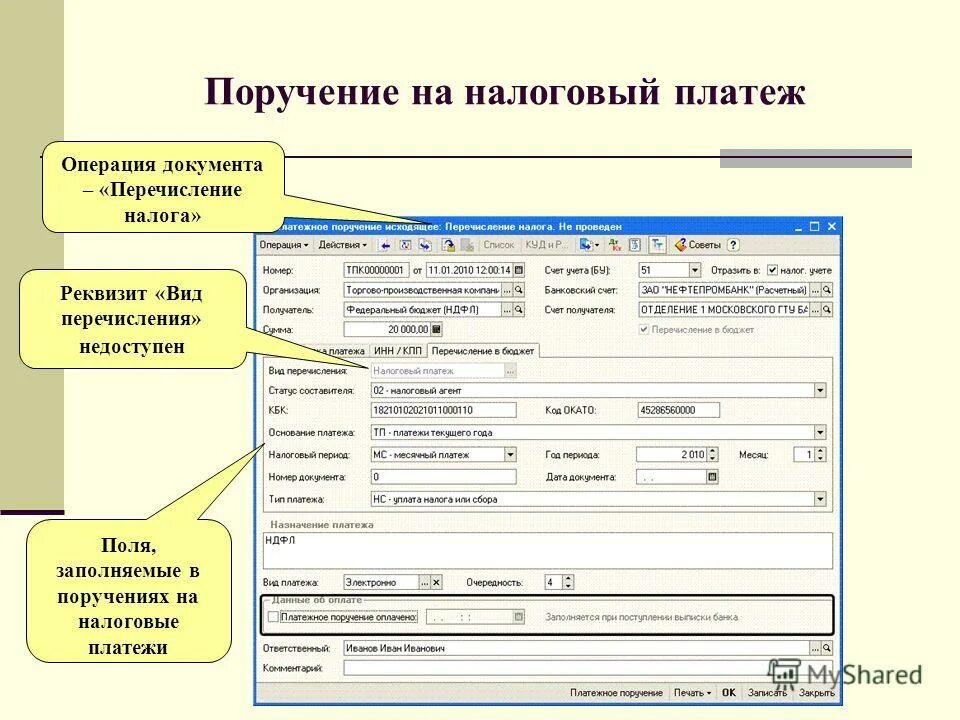
Task: Click the ... selection button for Получатель
Action: tap(507, 309)
